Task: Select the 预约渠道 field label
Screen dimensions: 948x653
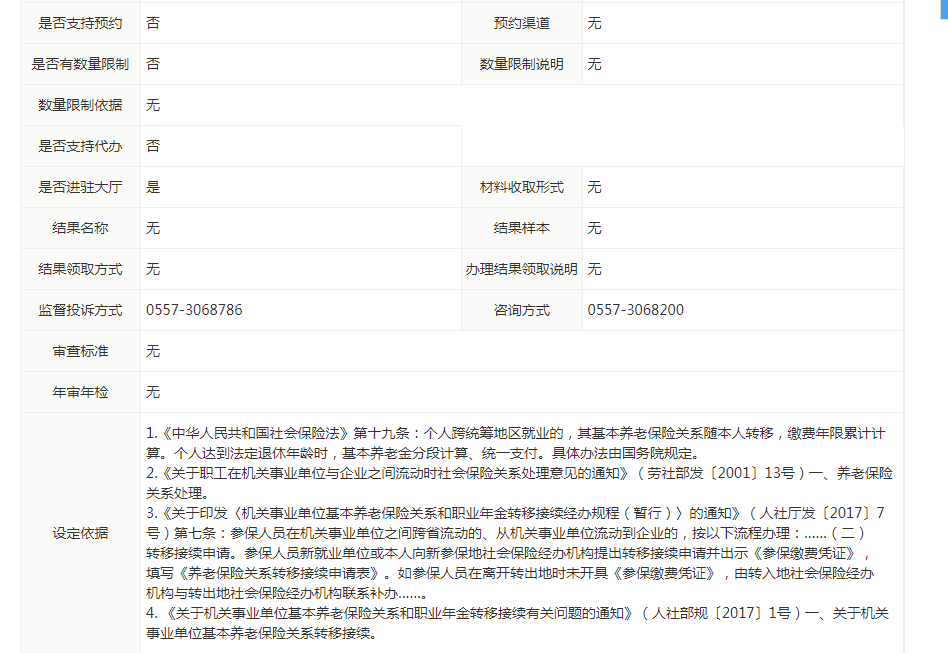Action: tap(521, 23)
